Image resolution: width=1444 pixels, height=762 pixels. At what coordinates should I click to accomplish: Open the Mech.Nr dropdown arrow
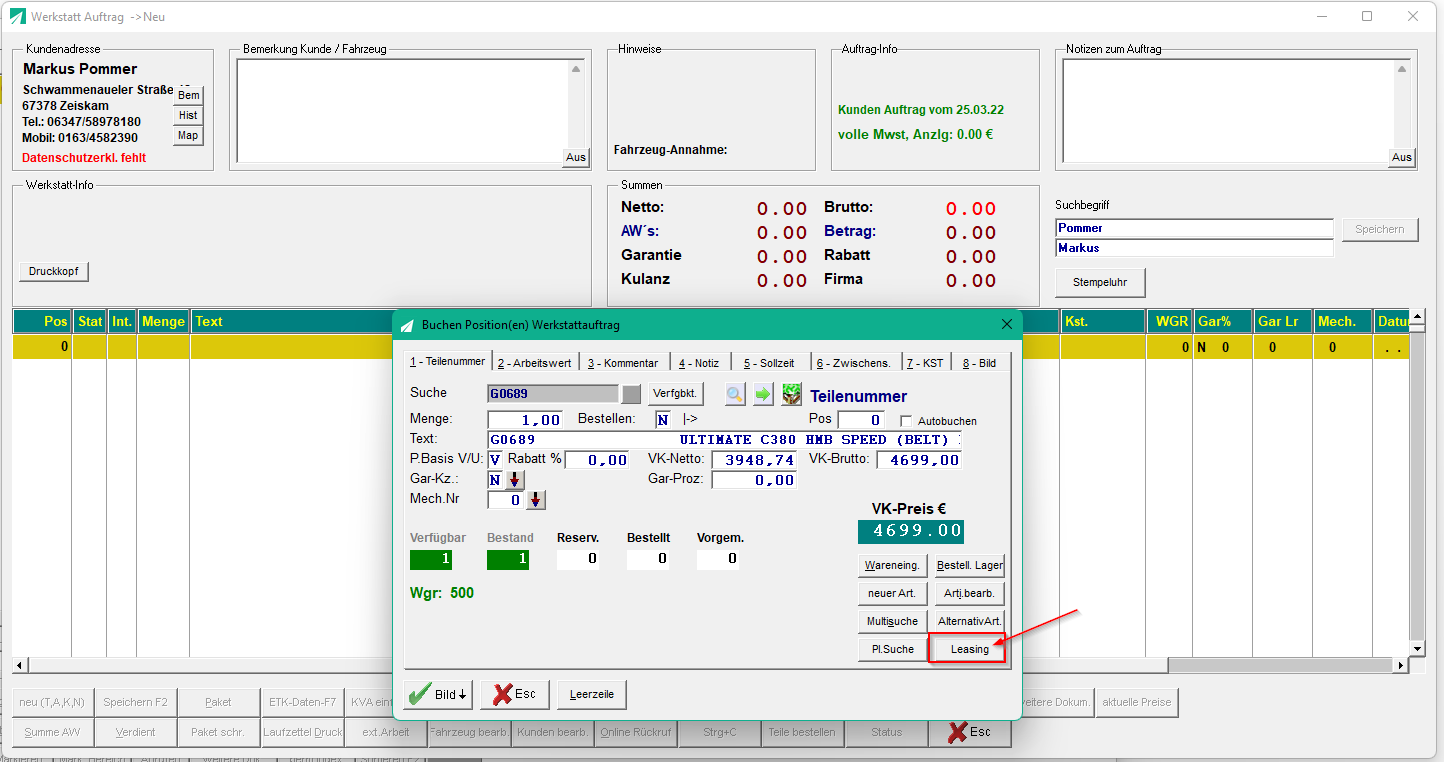click(x=536, y=500)
